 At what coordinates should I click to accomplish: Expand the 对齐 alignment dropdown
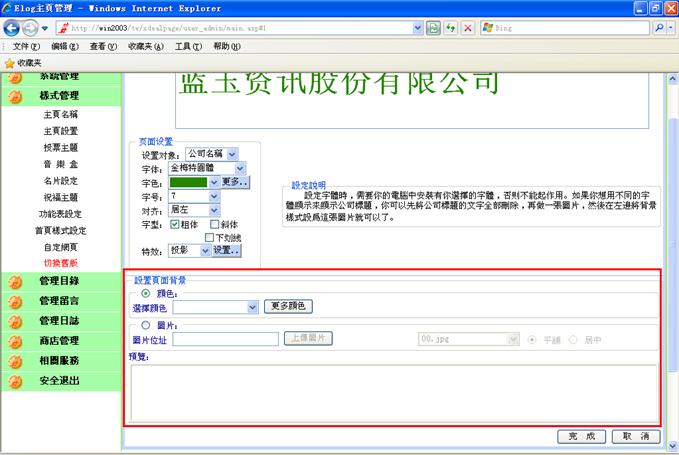[214, 210]
